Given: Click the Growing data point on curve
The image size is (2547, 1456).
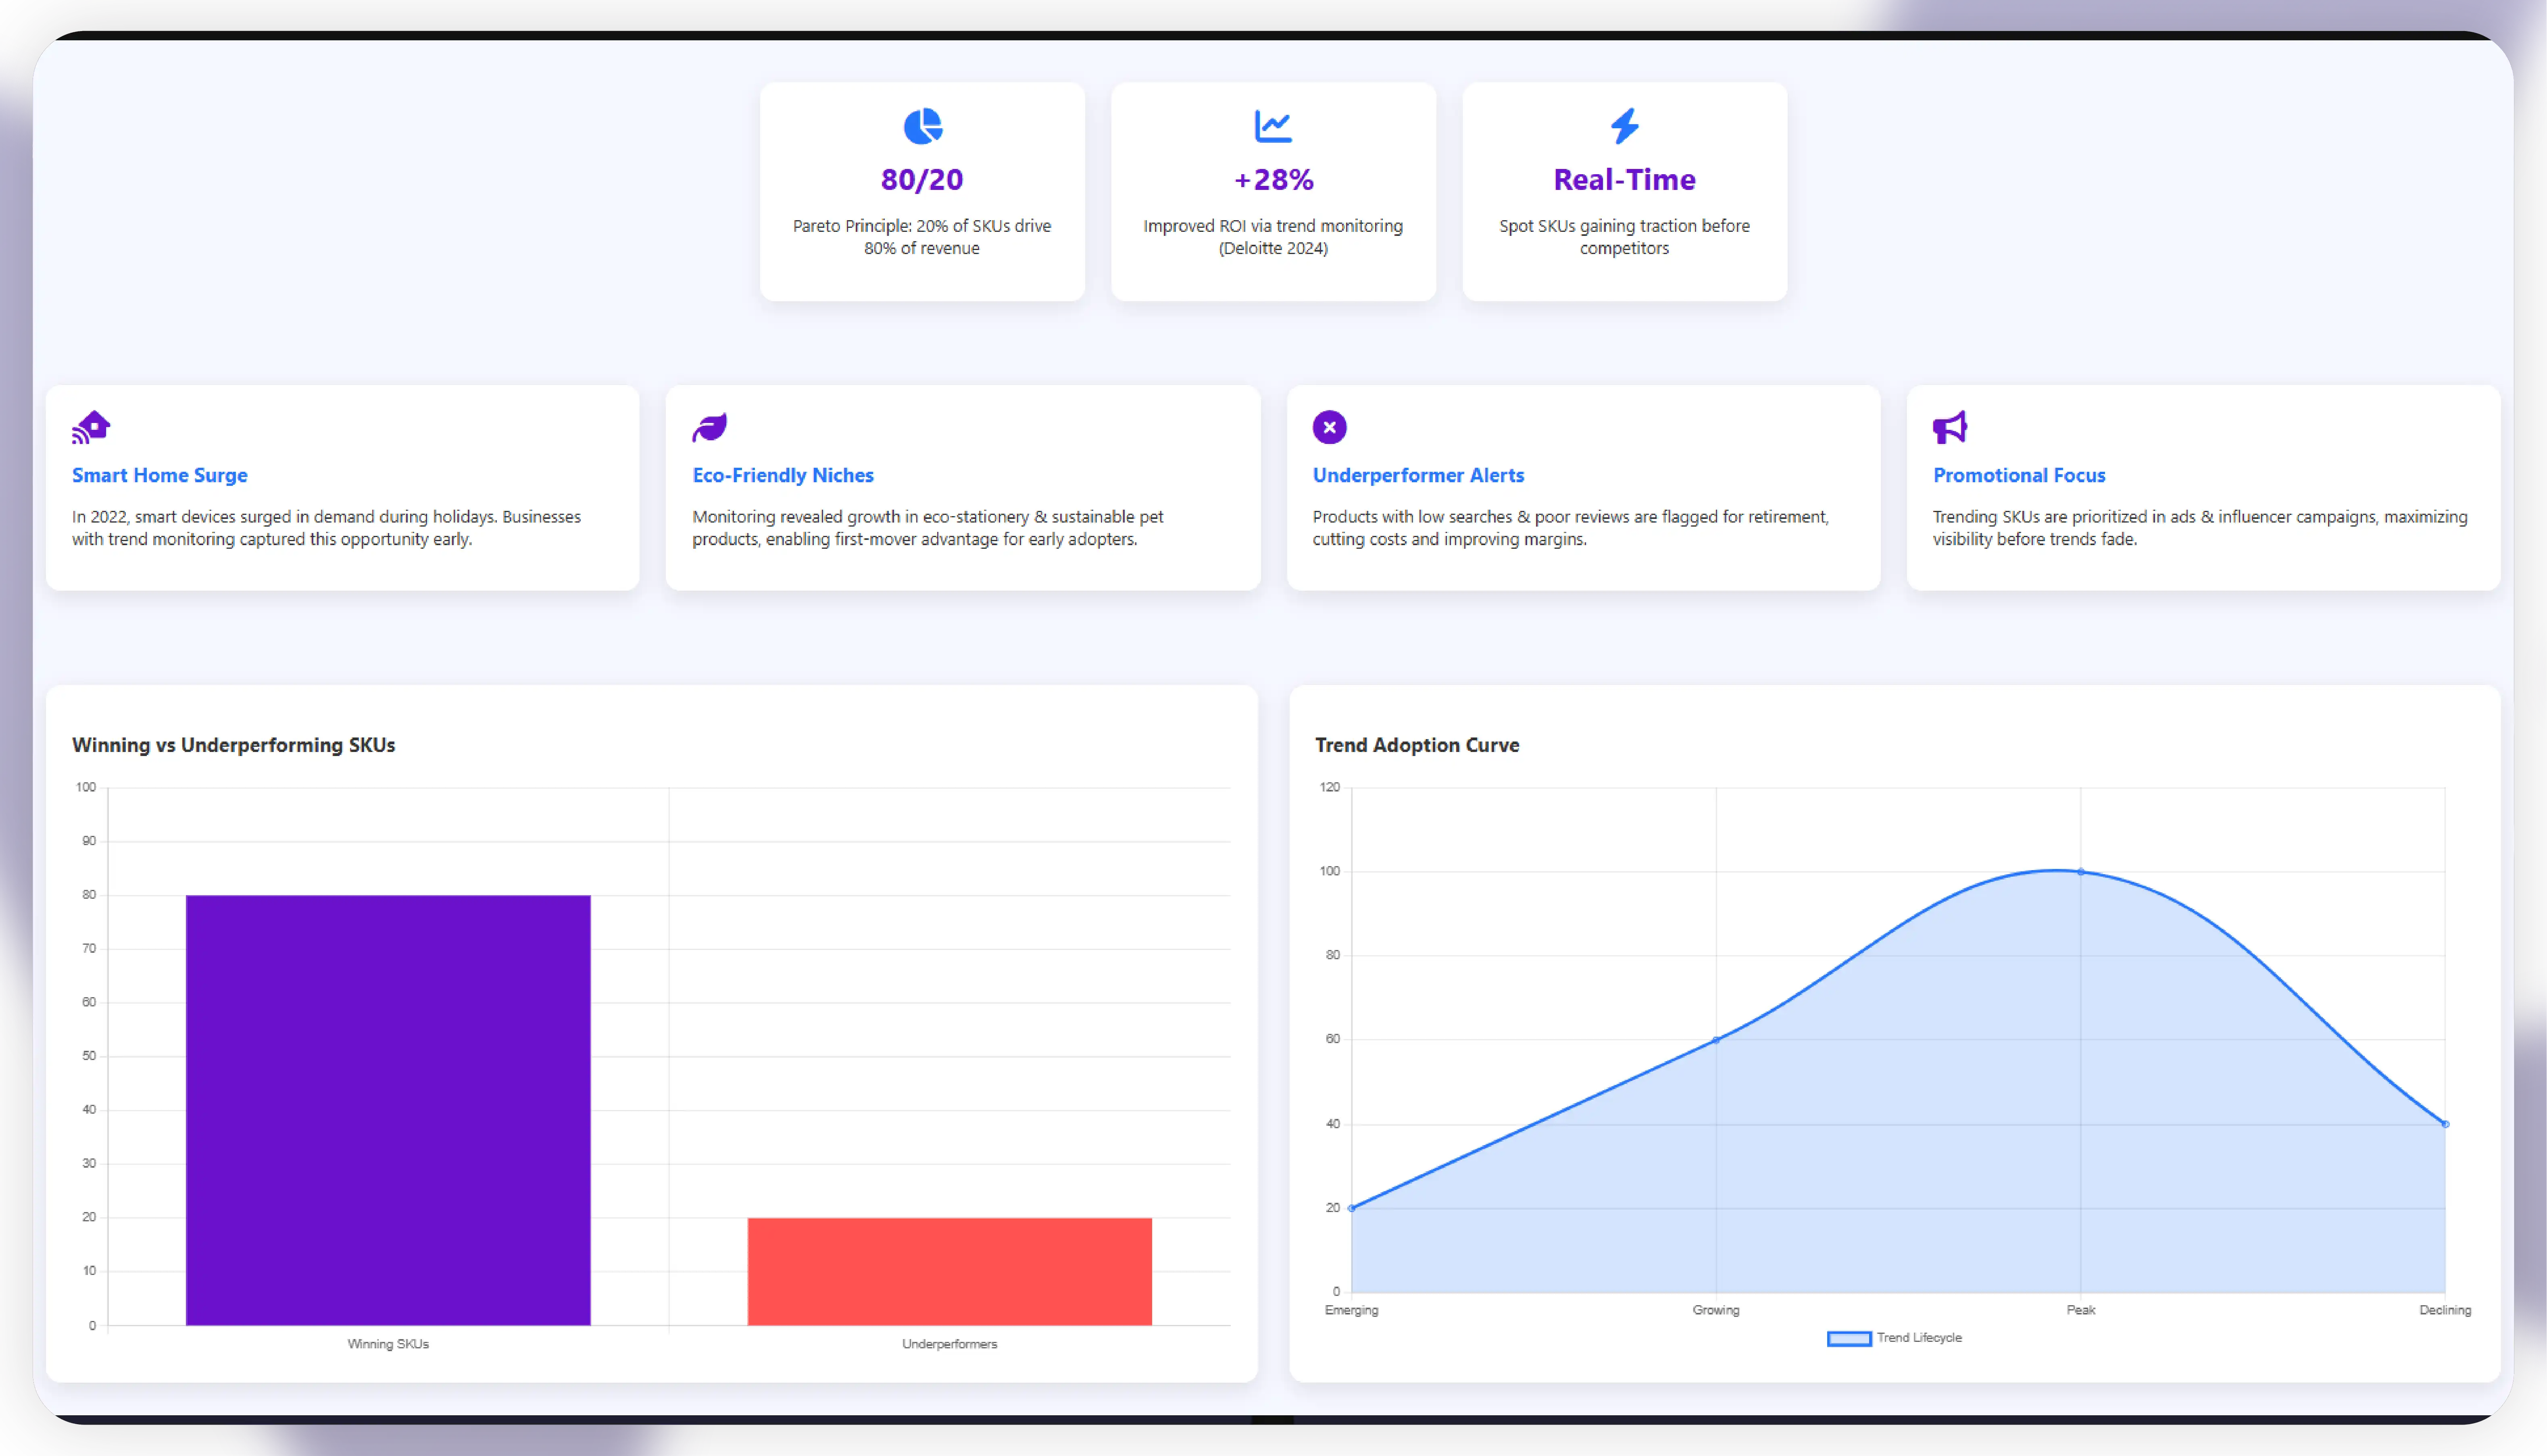Looking at the screenshot, I should coord(1716,1040).
